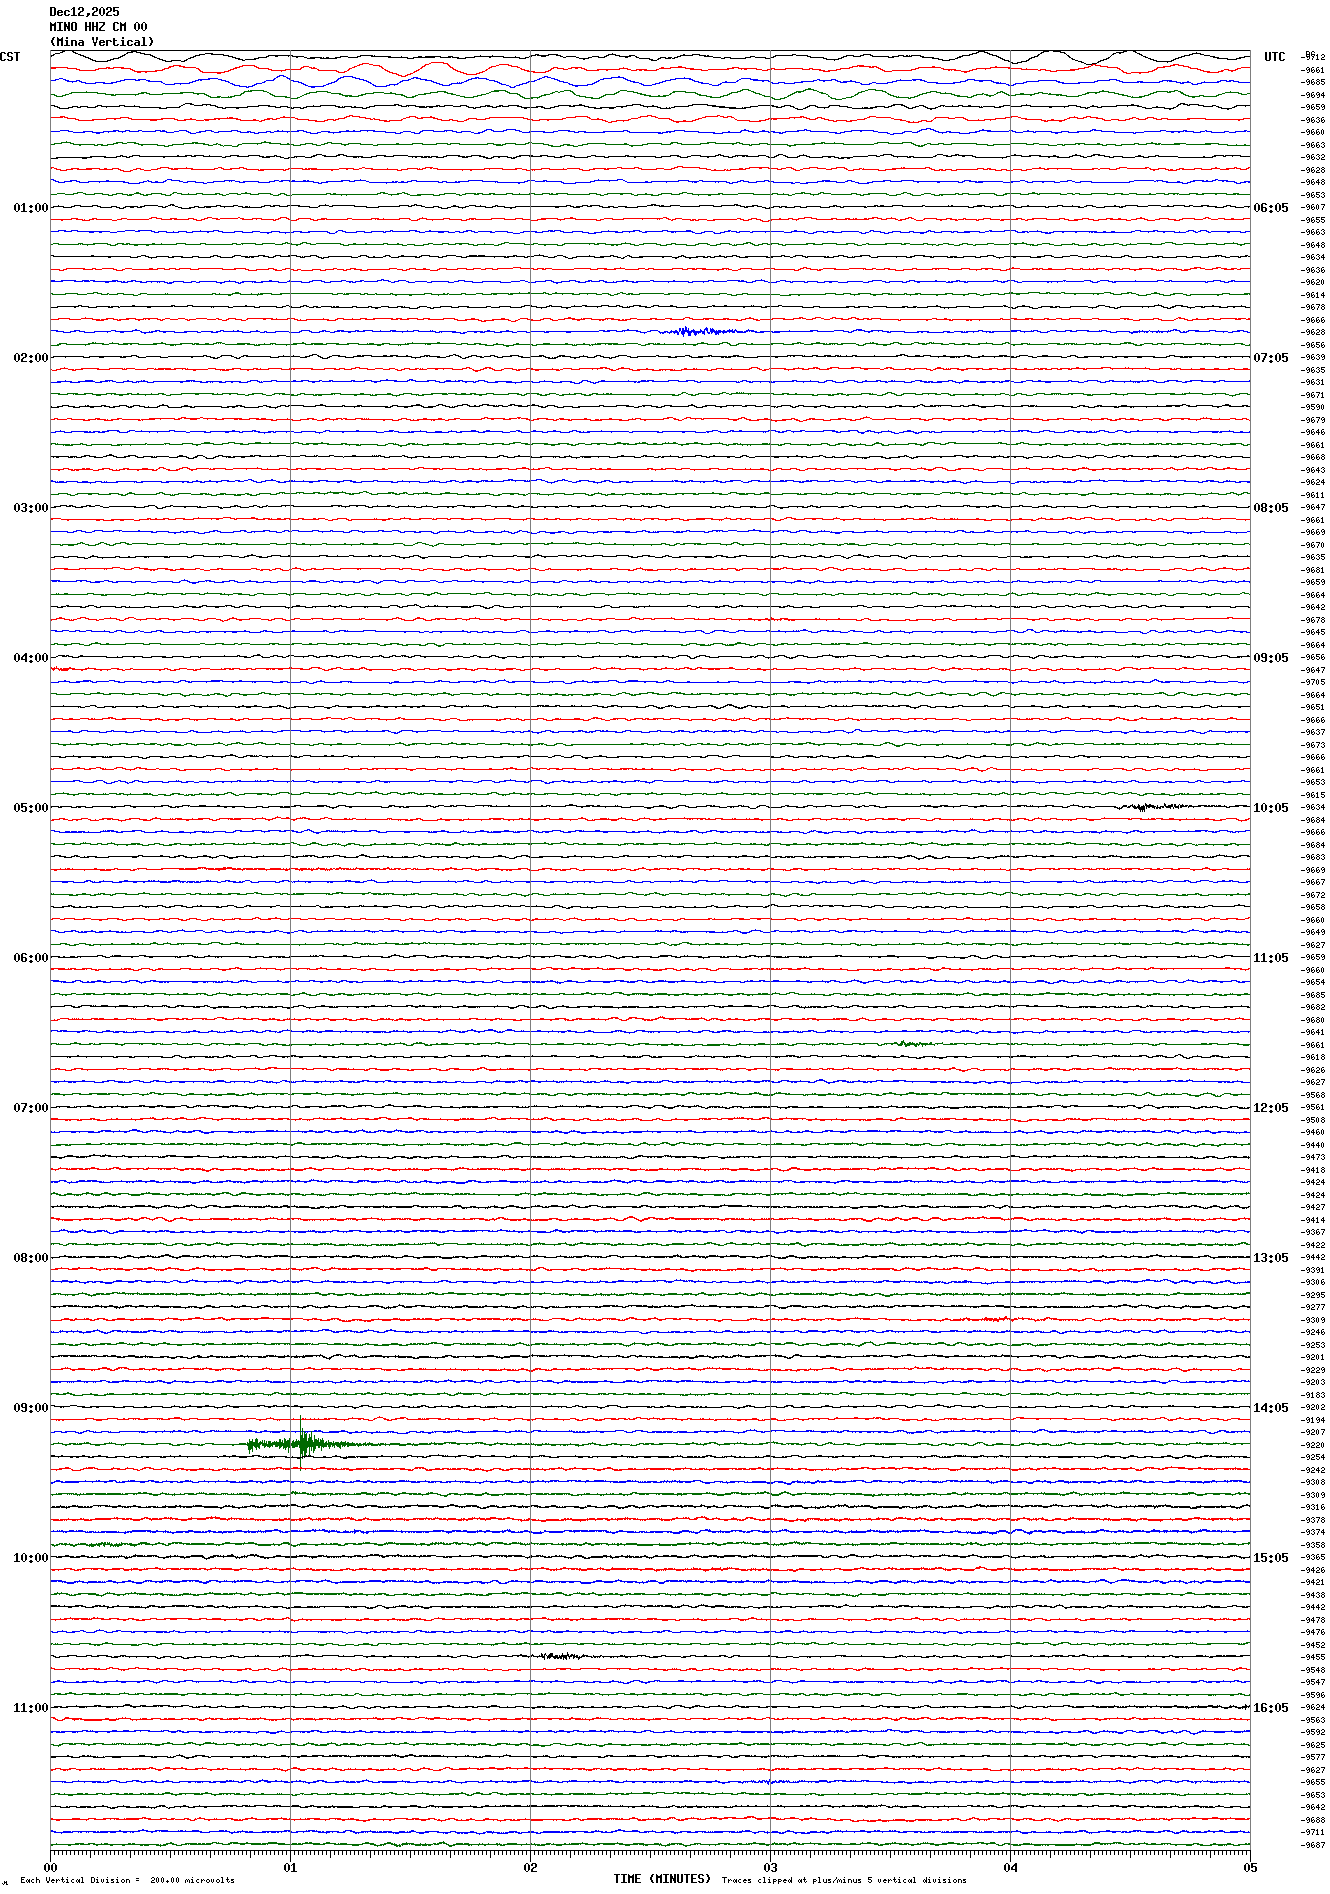Click the TIME (MINUTES) axis label
Screen dimensions: 1330x1894
(661, 1879)
